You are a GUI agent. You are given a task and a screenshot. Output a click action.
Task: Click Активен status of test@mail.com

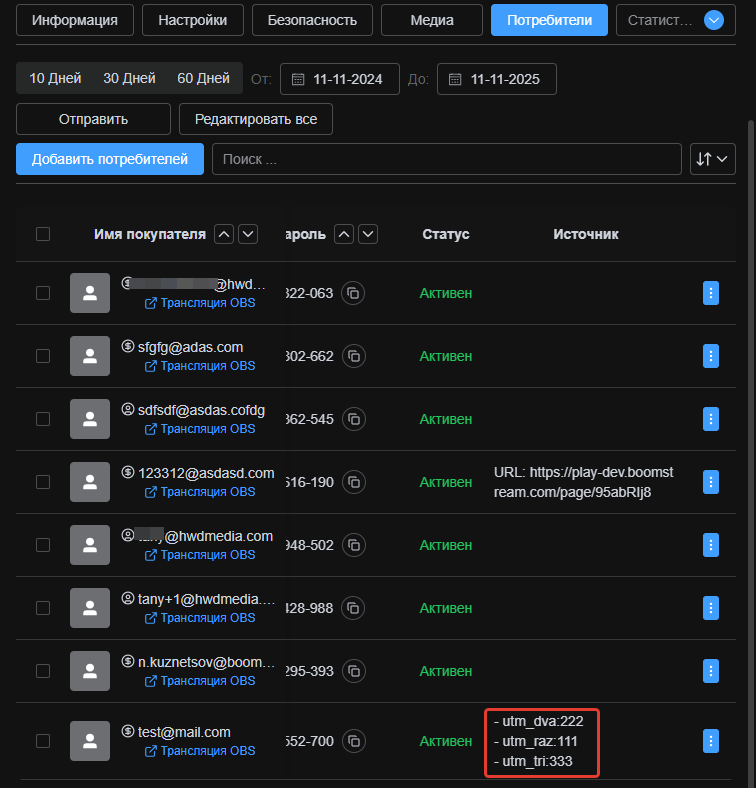tap(446, 741)
